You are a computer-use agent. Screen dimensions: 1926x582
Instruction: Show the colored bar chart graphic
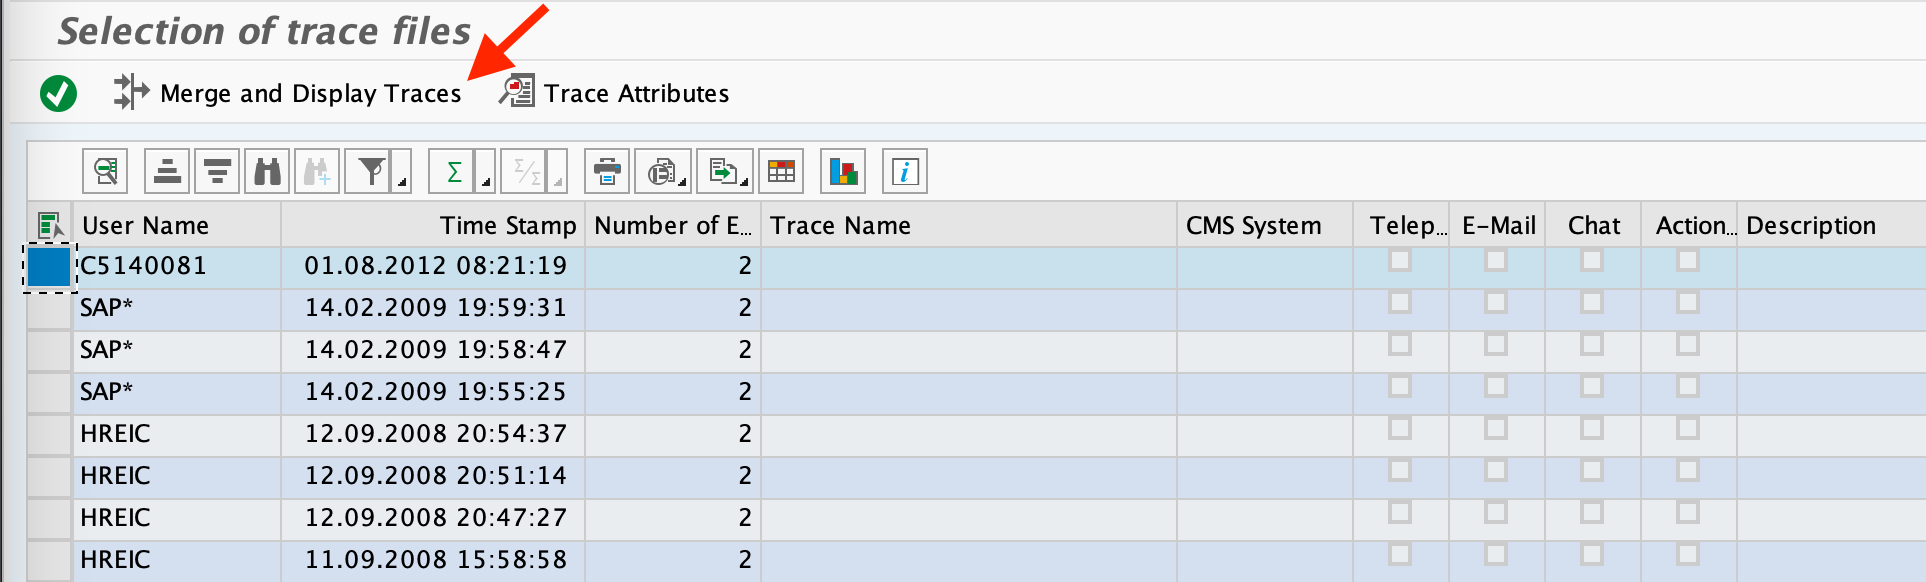(x=843, y=172)
